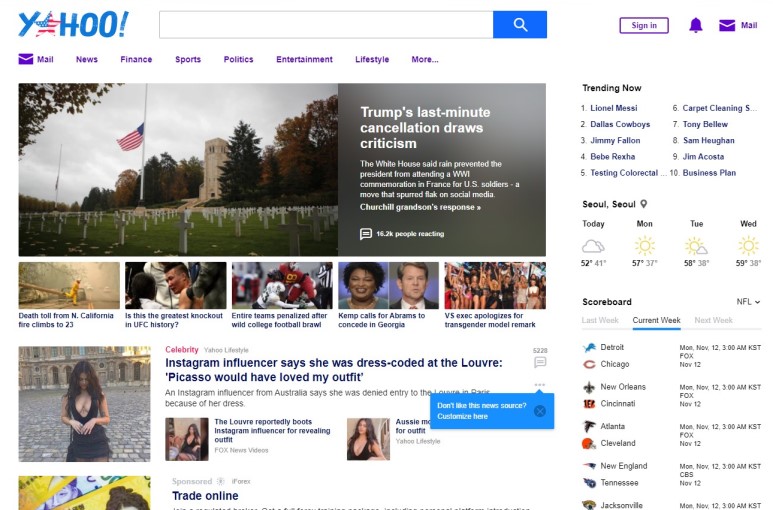Open Trump's last-minute cancellation headline

(x=425, y=128)
